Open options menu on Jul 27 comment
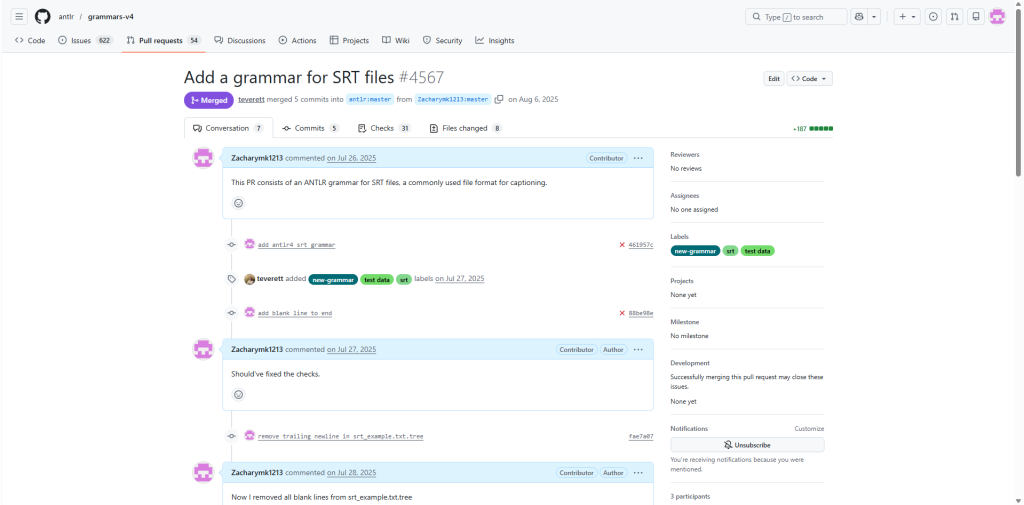The image size is (1024, 505). [638, 350]
